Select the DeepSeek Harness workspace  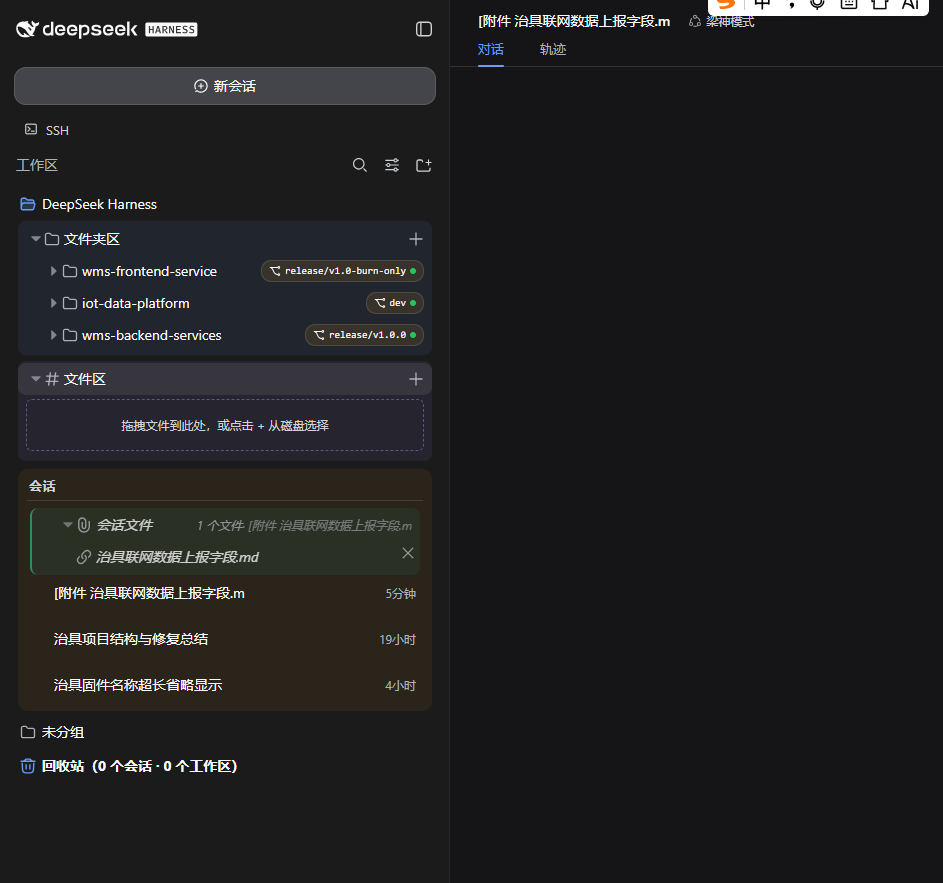(x=88, y=205)
